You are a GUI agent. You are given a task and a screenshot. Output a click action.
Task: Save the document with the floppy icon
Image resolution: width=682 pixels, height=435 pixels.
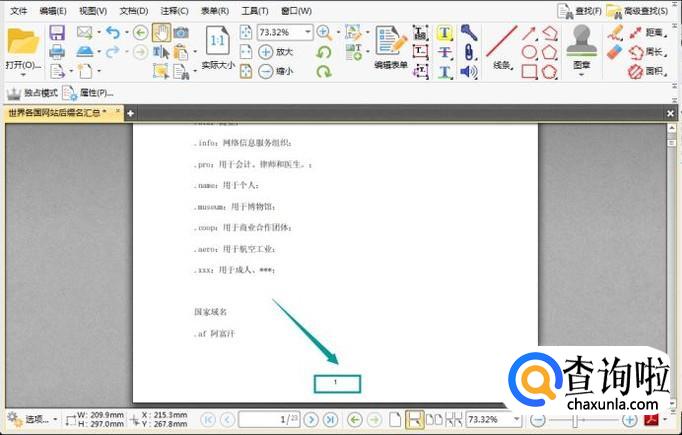[x=57, y=33]
